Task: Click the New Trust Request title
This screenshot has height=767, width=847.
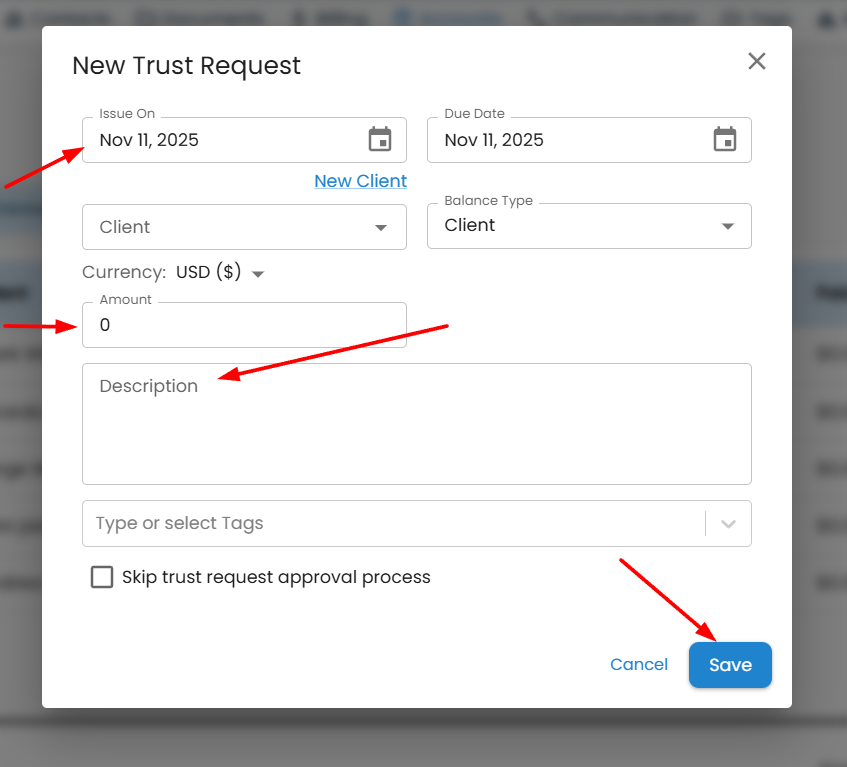Action: [186, 66]
